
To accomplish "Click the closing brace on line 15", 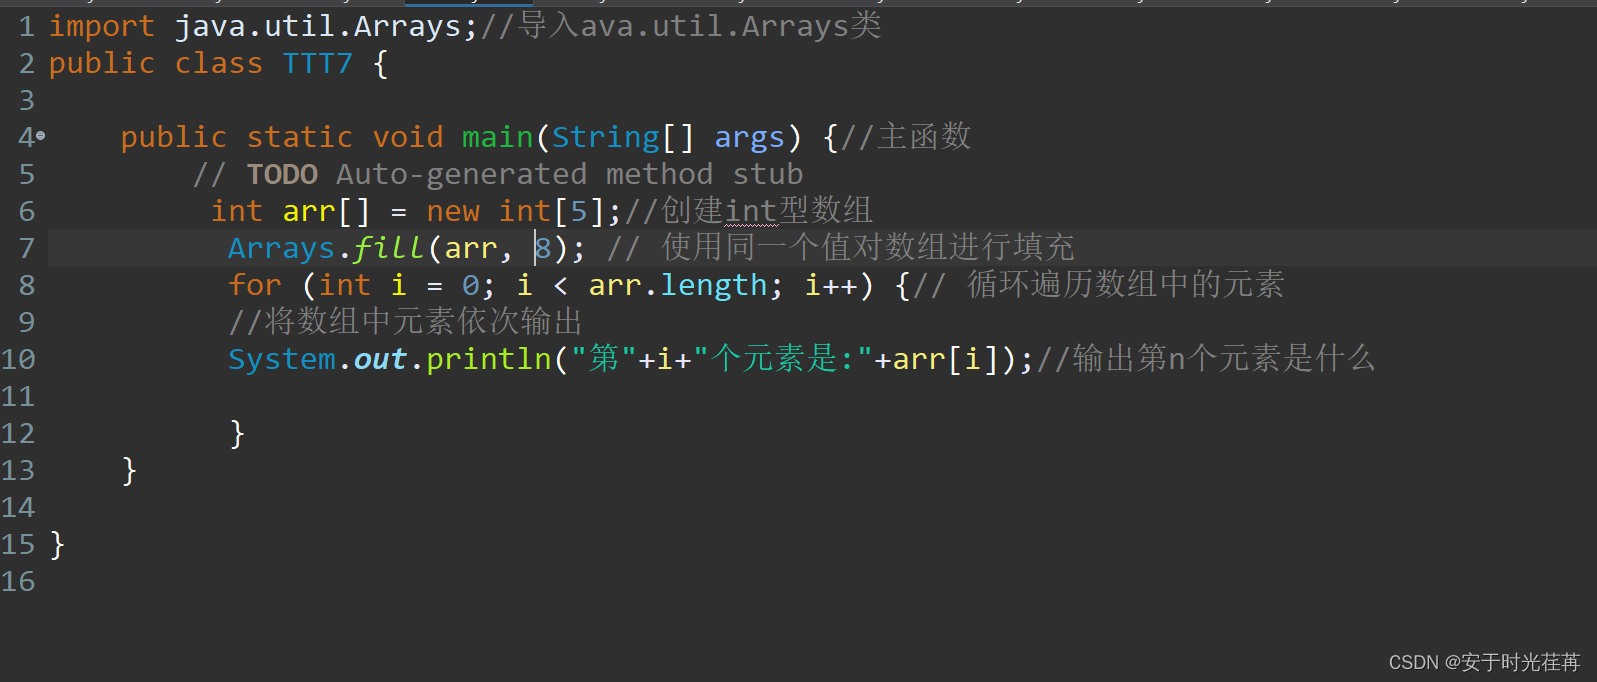I will tap(57, 544).
